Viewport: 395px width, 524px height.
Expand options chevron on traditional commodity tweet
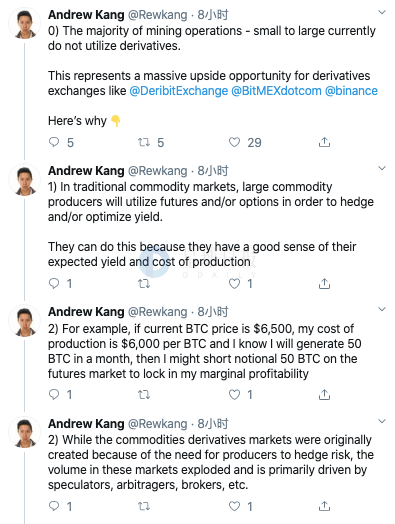pyautogui.click(x=382, y=168)
